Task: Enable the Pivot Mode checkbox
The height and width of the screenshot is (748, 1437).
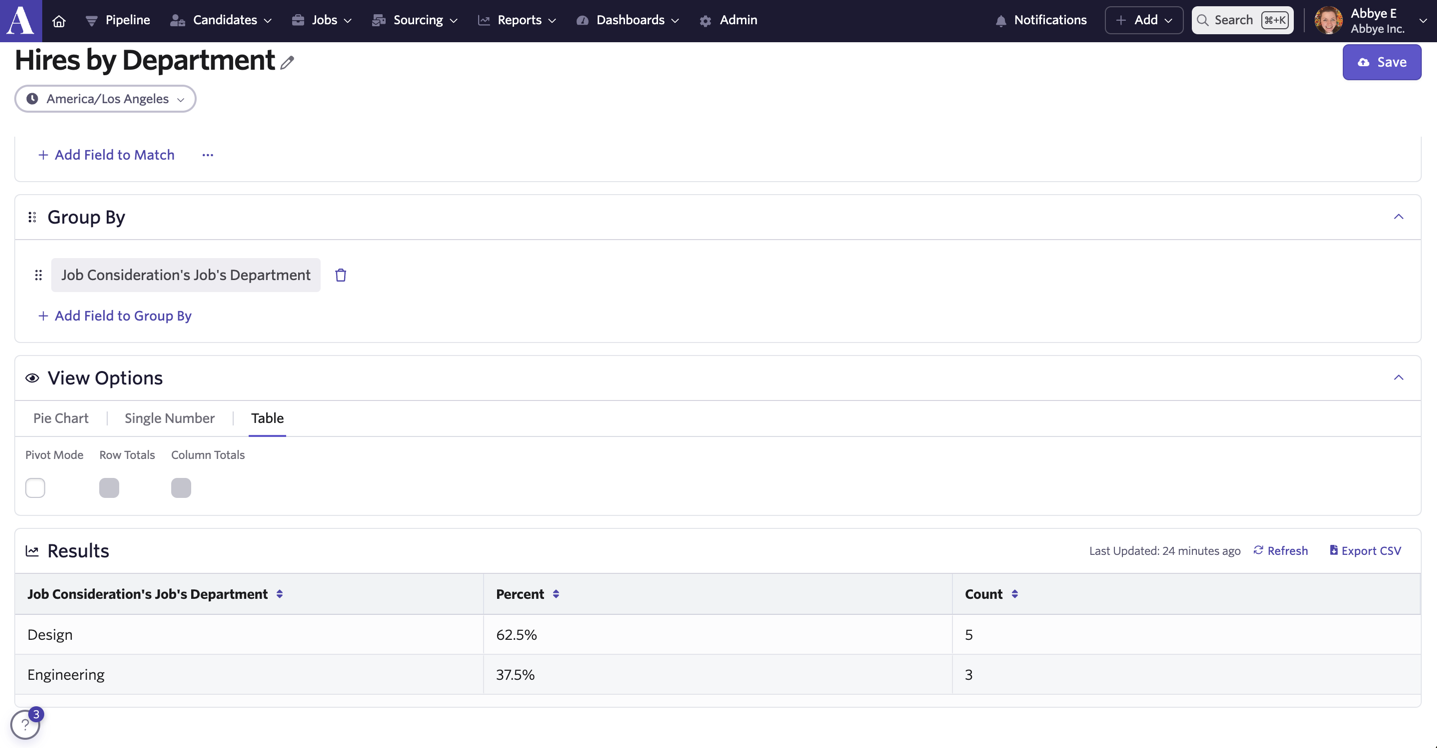Action: tap(35, 488)
